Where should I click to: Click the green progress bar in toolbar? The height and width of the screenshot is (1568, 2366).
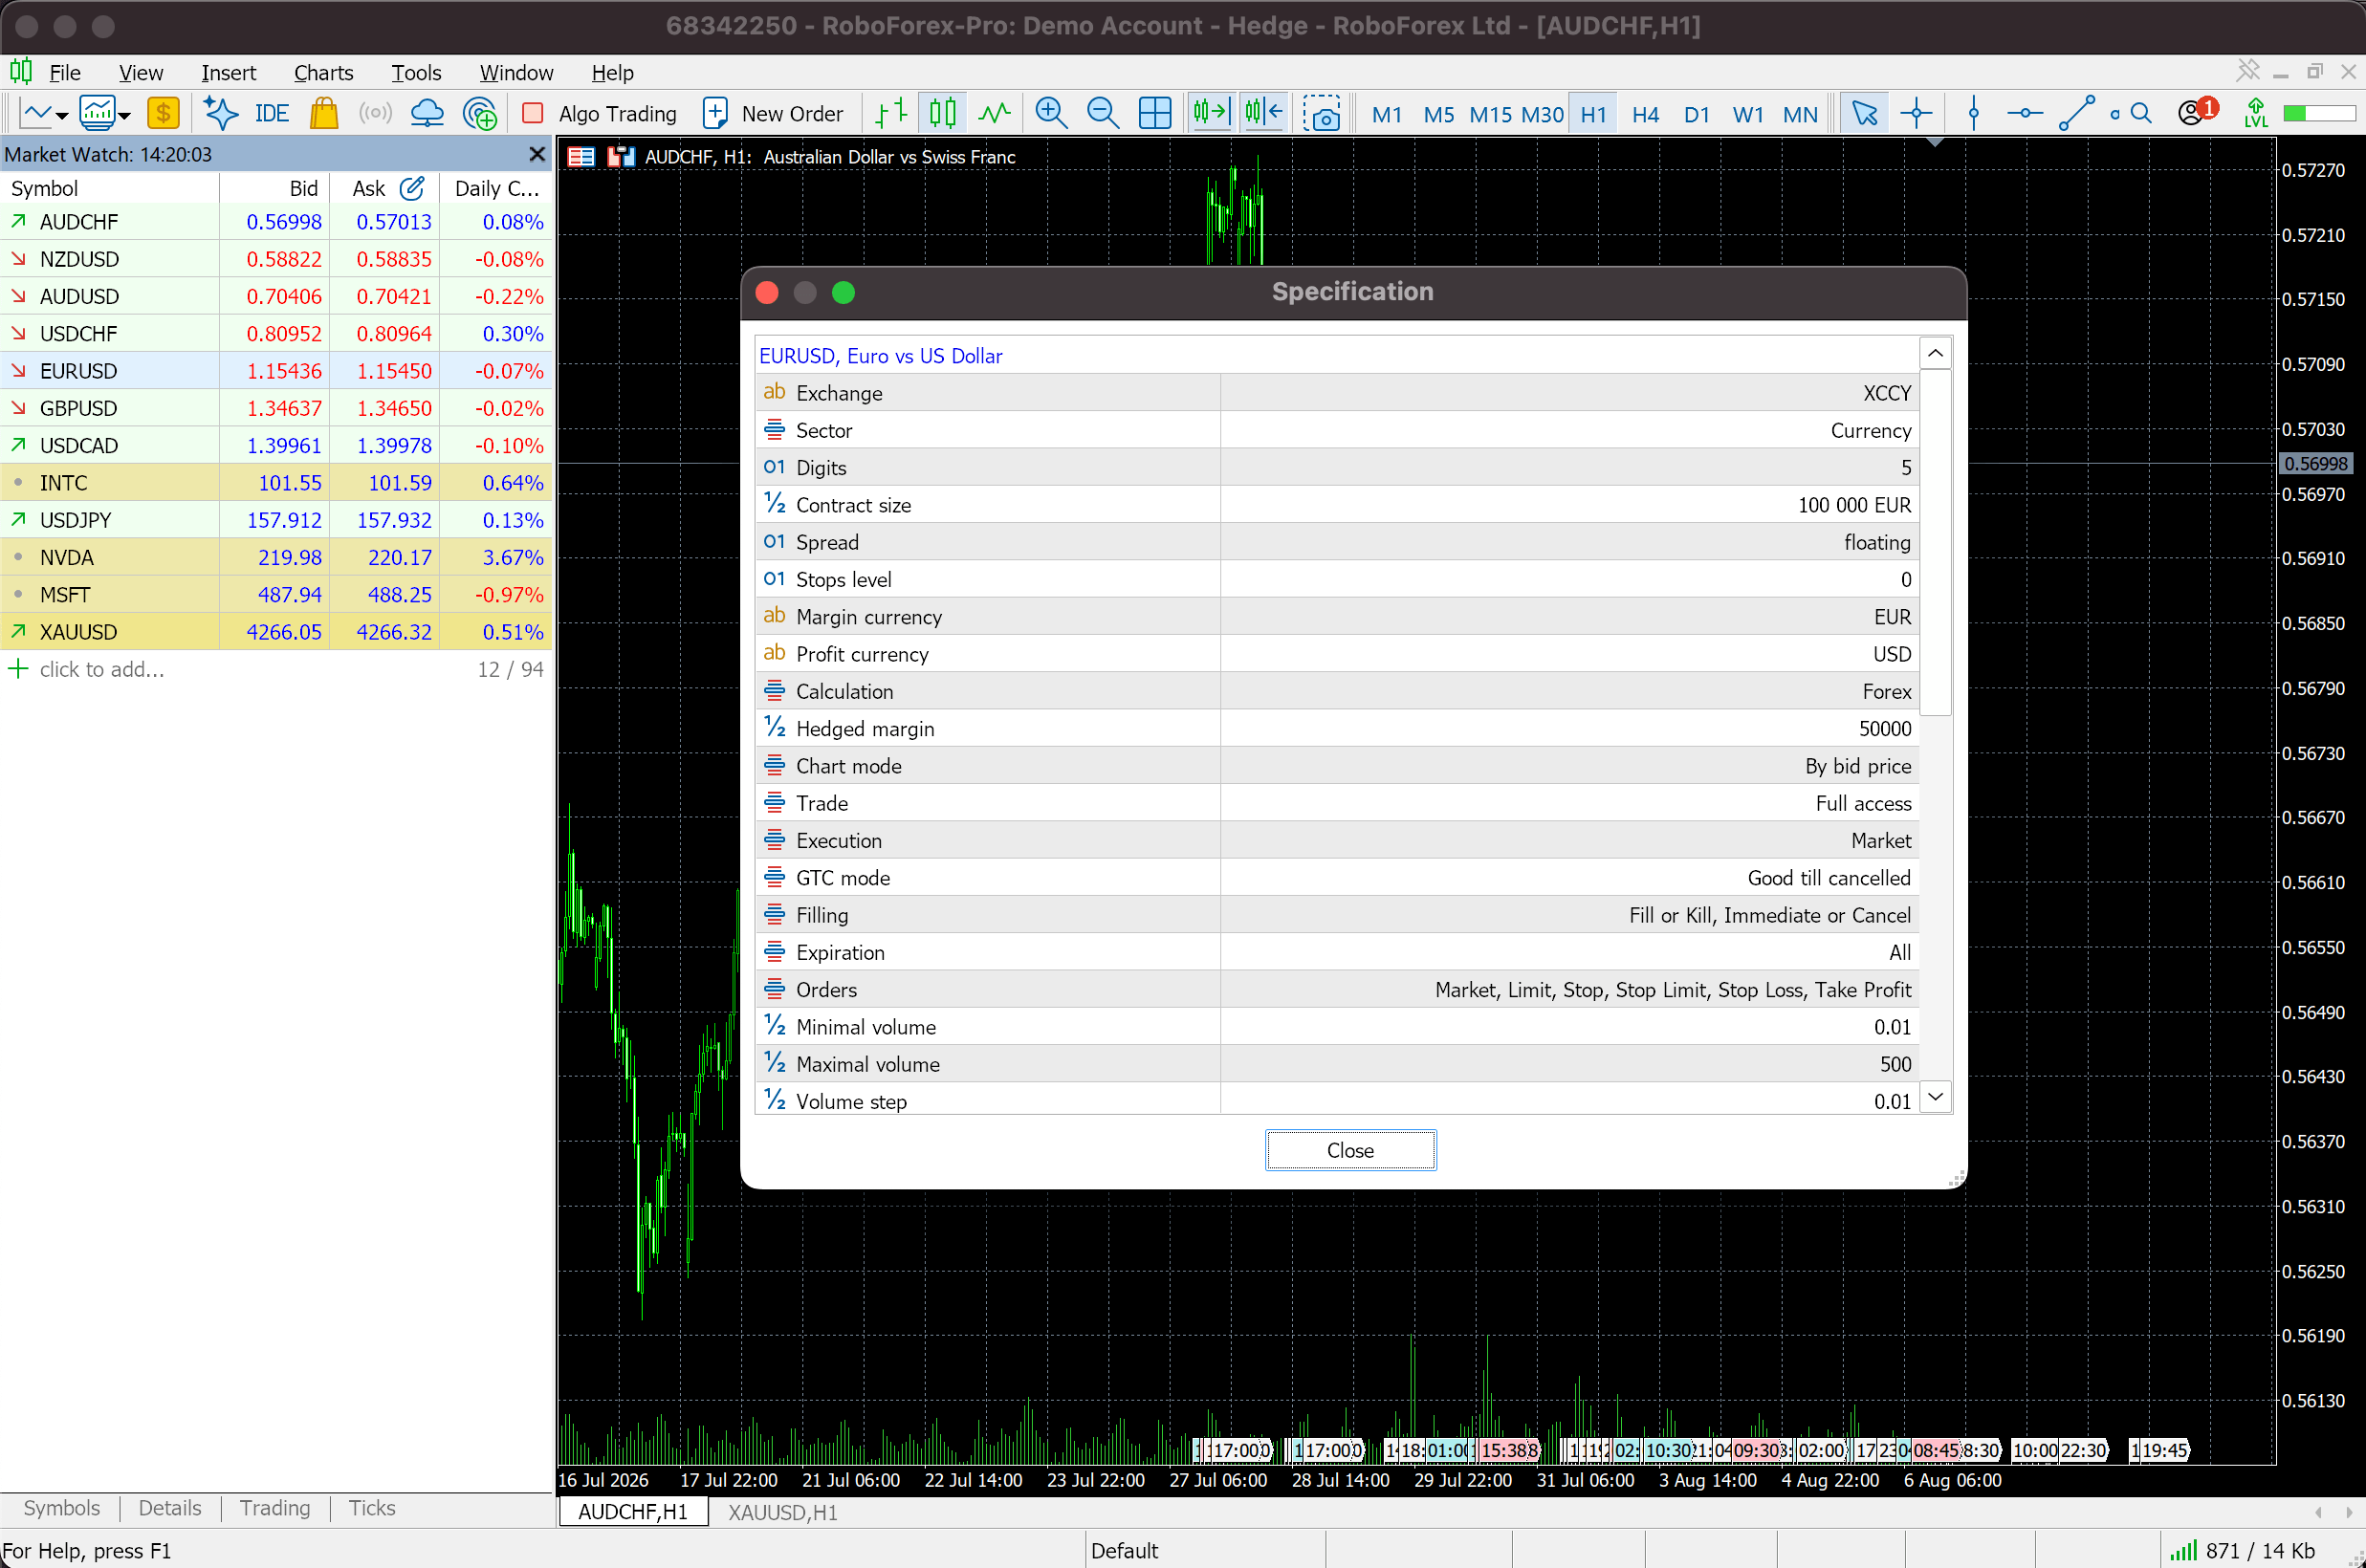(x=2319, y=113)
